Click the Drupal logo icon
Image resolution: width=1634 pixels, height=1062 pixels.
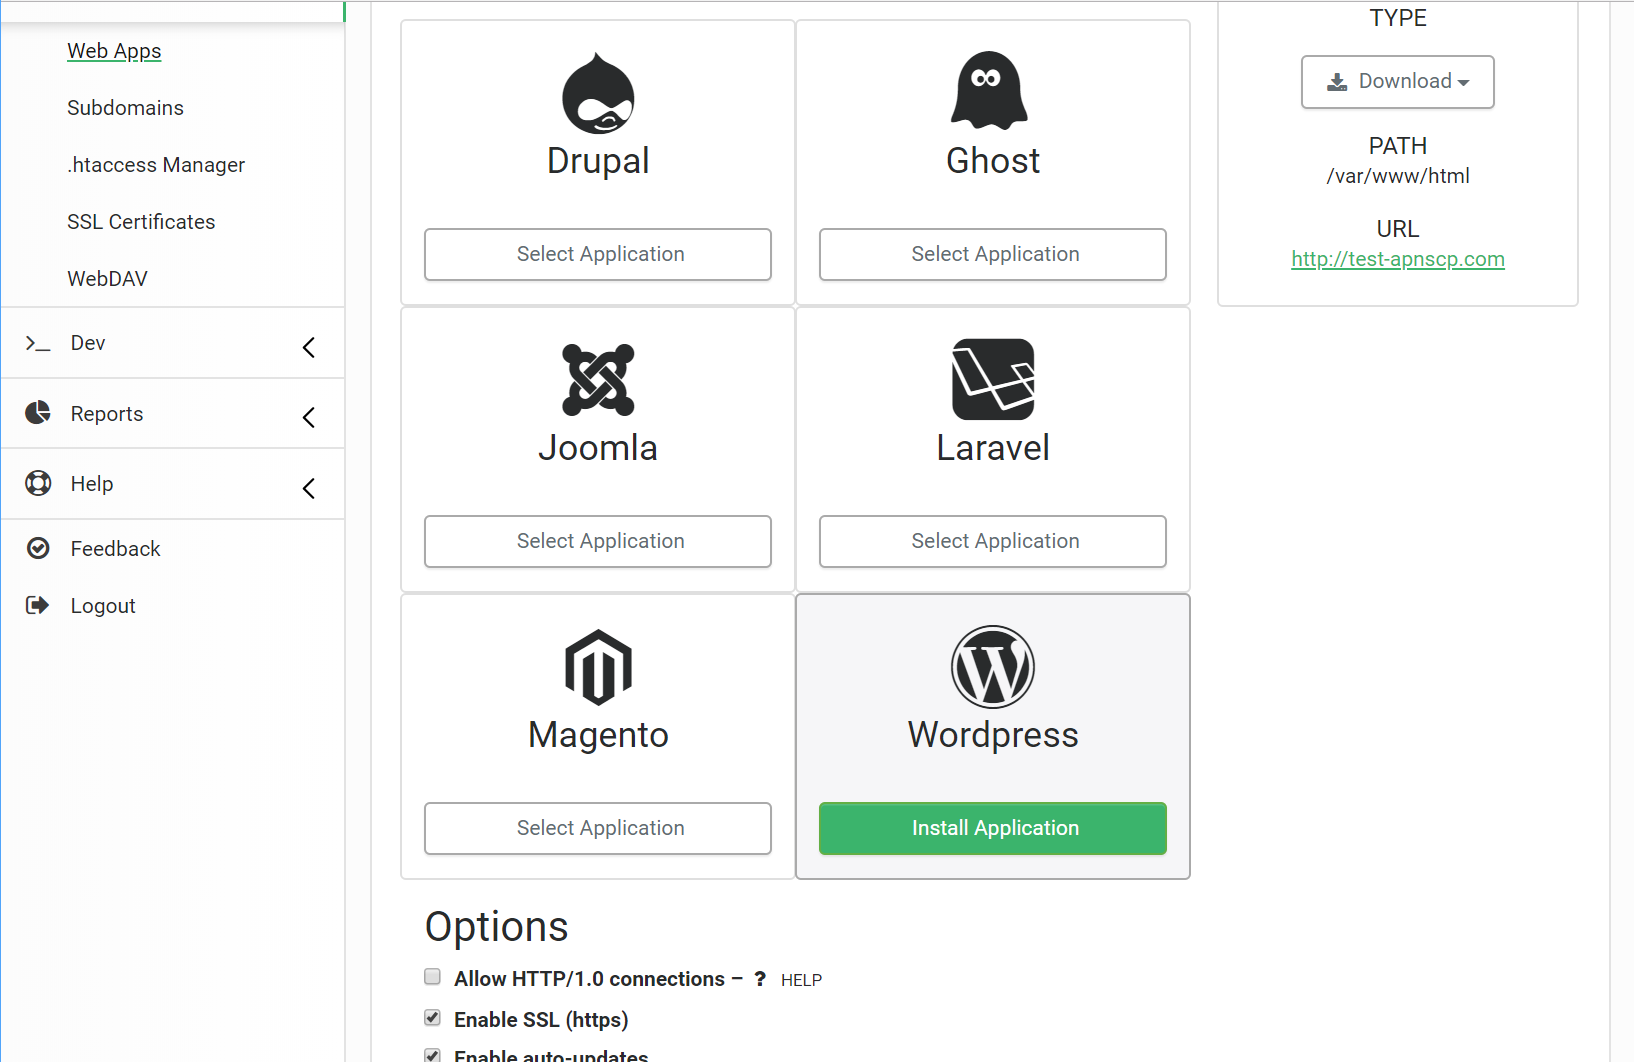pos(598,93)
